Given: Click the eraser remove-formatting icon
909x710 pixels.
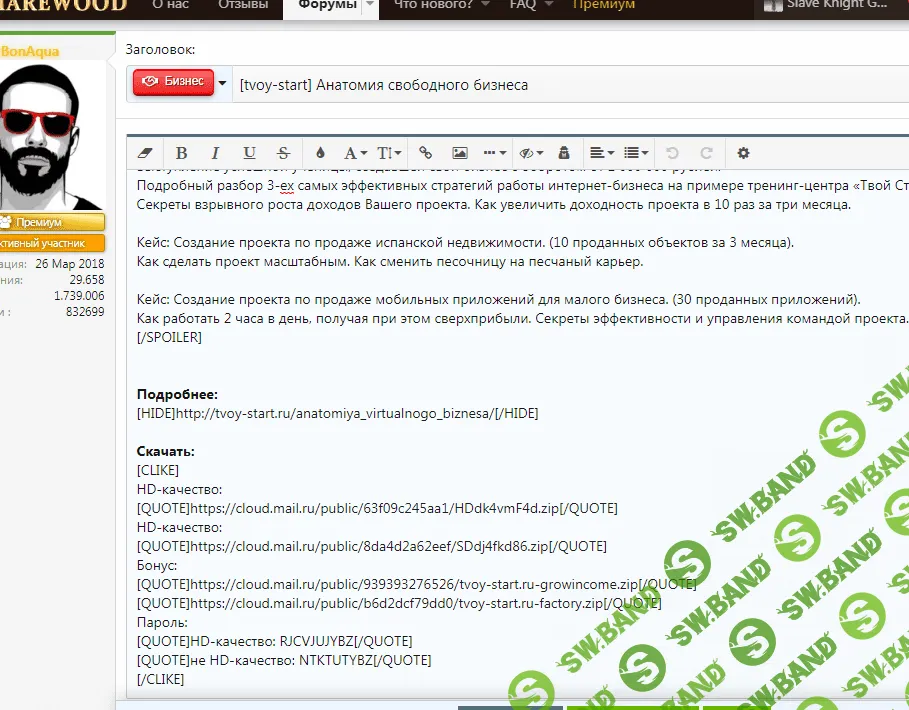Looking at the screenshot, I should click(x=147, y=153).
